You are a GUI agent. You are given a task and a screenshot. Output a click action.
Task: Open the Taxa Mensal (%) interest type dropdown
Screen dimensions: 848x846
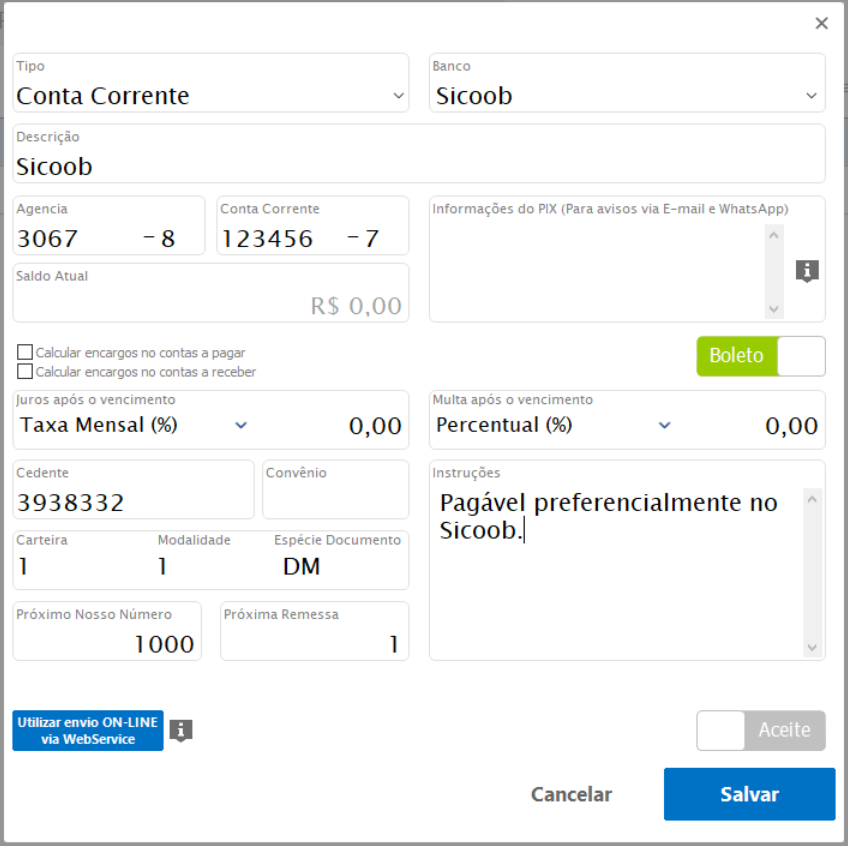click(x=240, y=425)
